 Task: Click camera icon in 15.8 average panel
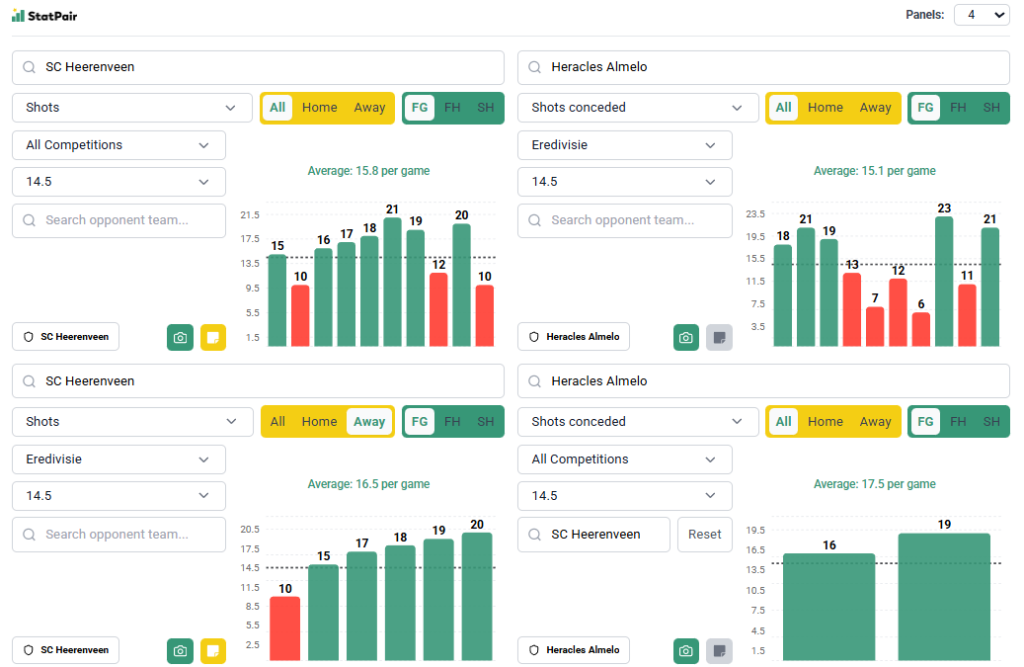(180, 337)
